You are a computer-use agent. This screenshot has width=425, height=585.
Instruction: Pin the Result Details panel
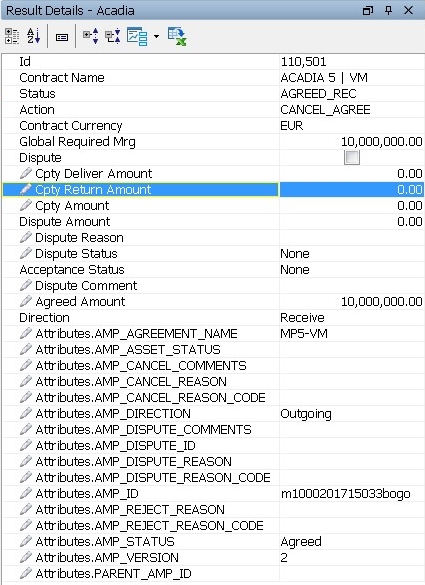pos(388,10)
